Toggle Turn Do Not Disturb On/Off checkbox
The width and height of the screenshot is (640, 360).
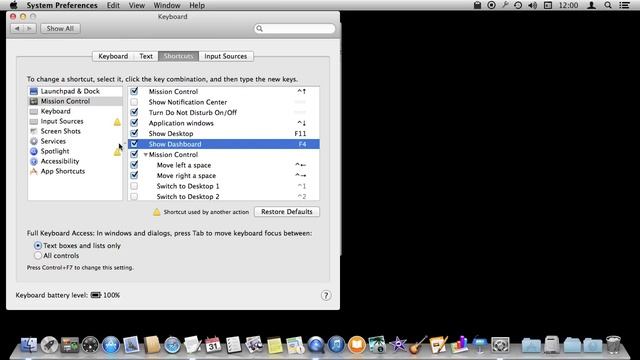pos(134,112)
